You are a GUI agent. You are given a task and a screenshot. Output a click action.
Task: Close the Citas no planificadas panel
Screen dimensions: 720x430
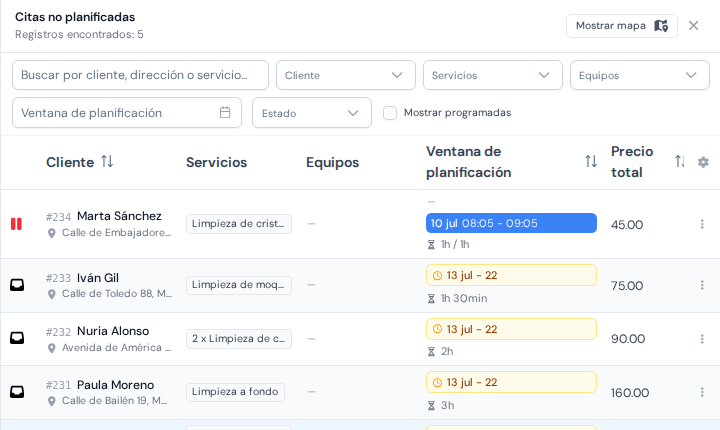point(693,26)
